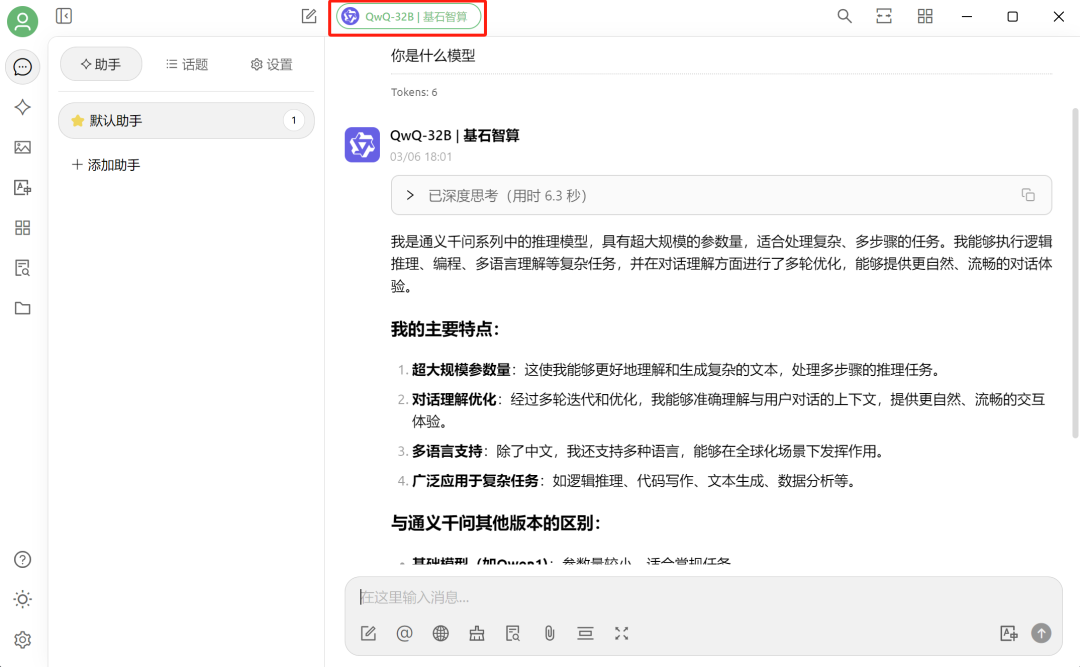This screenshot has width=1080, height=667.
Task: Click the chat vertical scrollbar
Action: pos(1075,273)
